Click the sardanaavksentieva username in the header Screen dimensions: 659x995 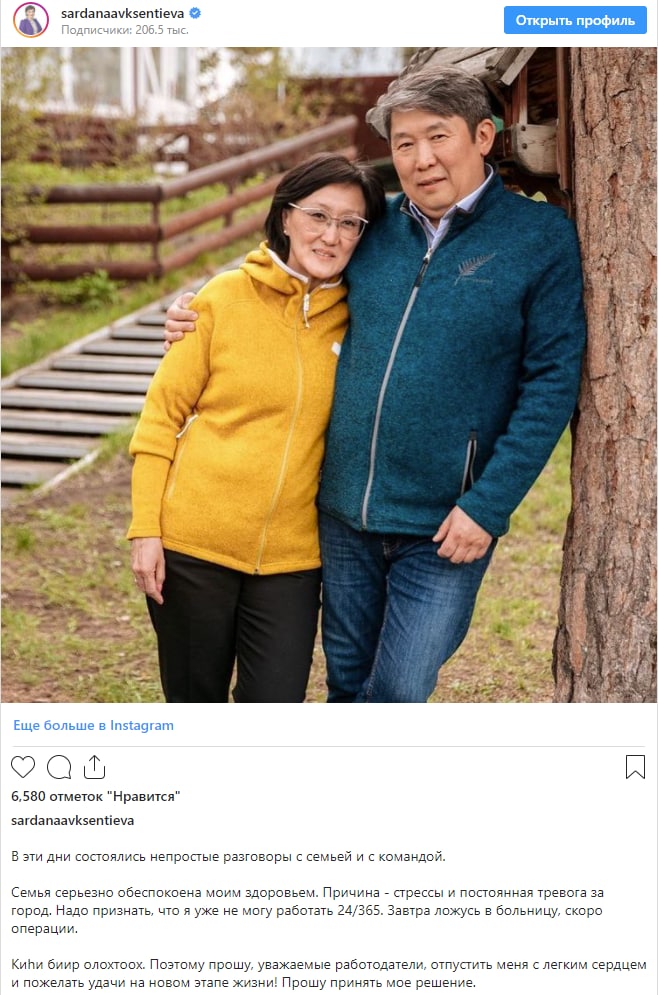pos(122,13)
